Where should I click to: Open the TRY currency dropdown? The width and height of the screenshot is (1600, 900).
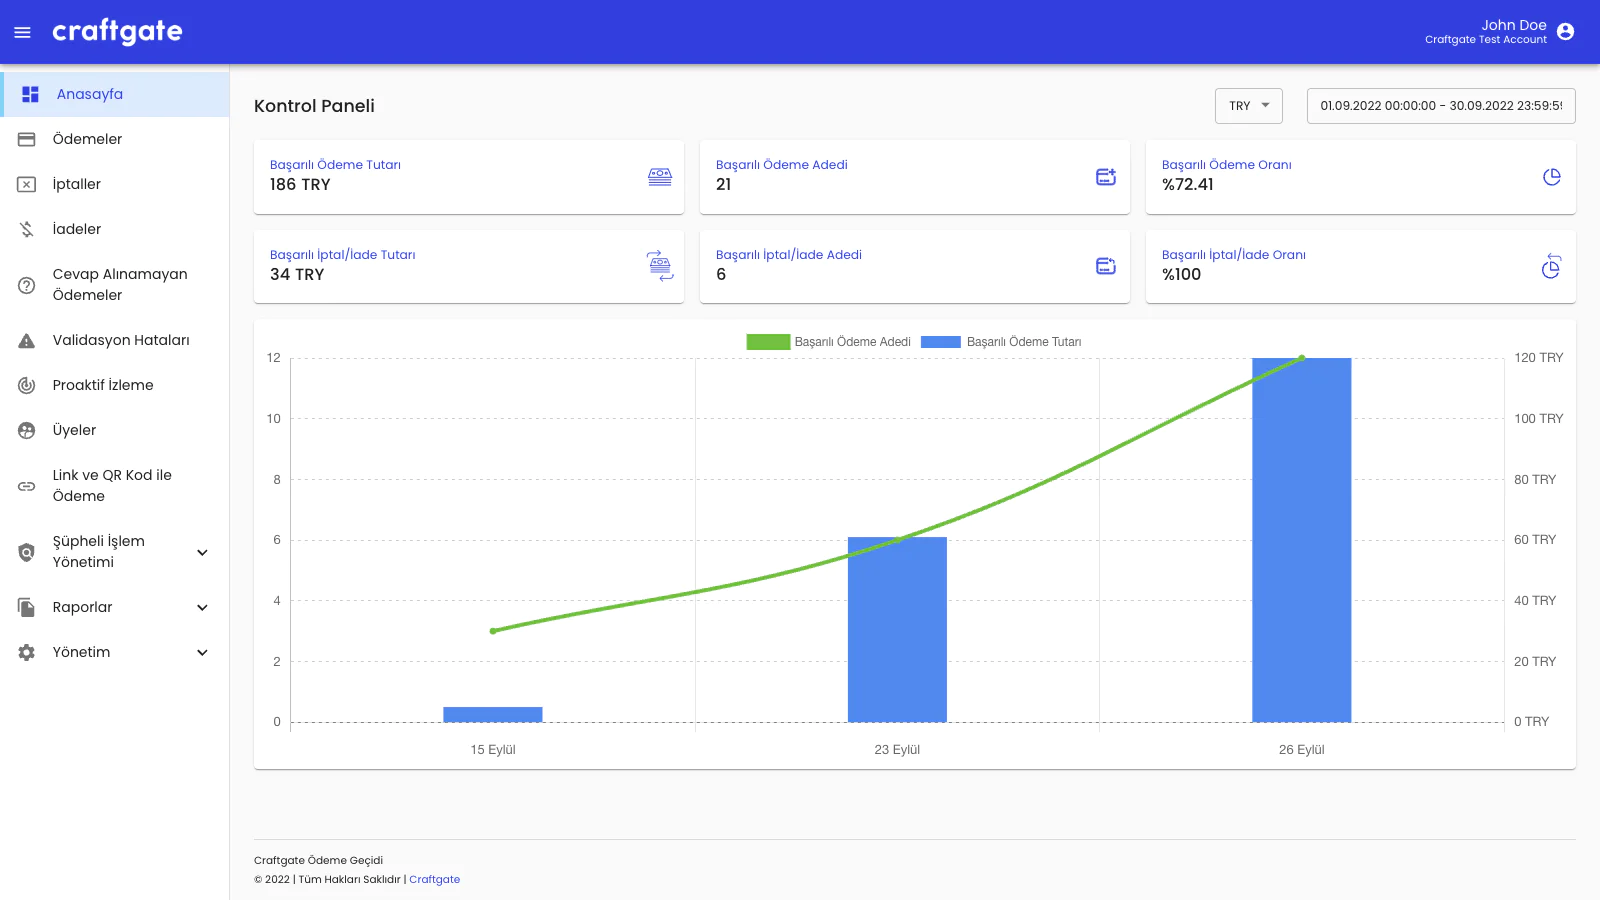[x=1248, y=106]
